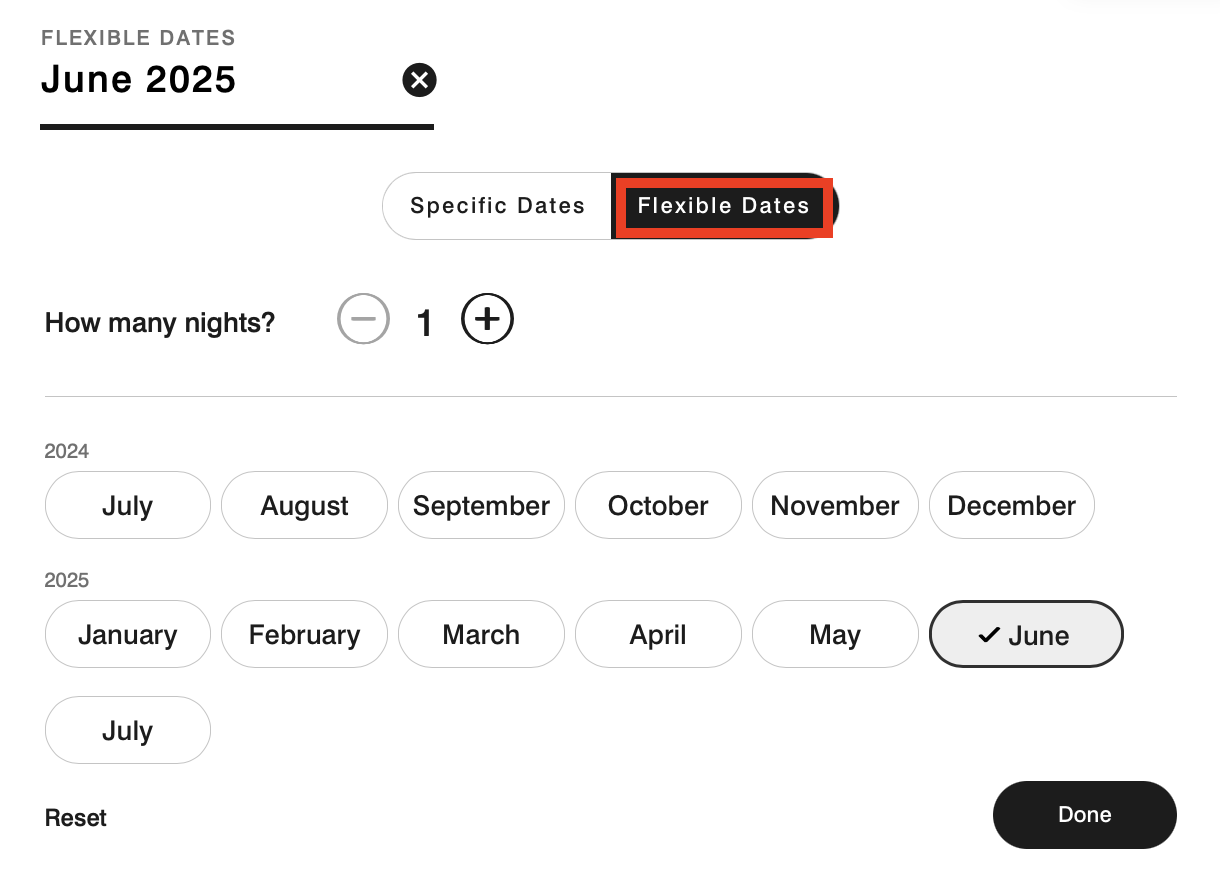
Task: Select October 2024
Action: click(x=658, y=505)
